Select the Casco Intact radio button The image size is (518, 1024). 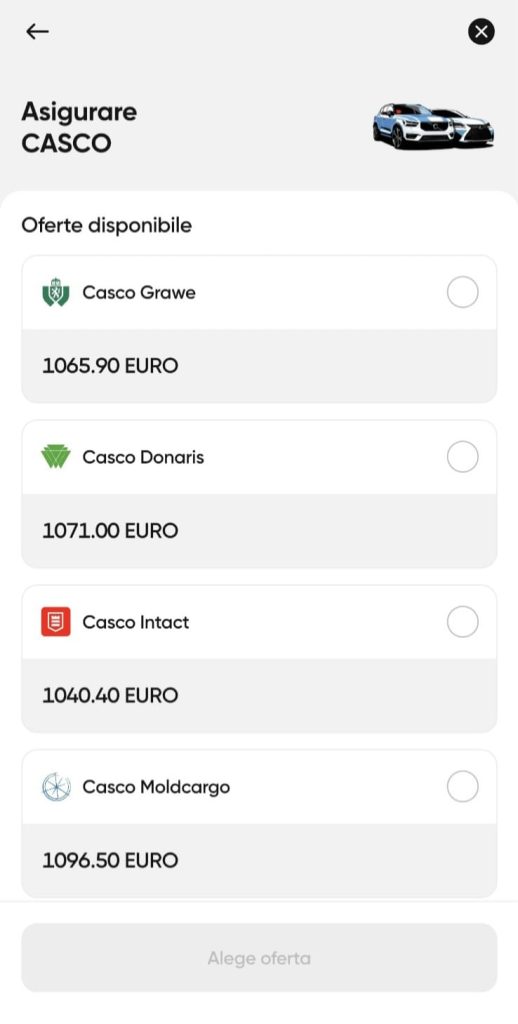462,622
